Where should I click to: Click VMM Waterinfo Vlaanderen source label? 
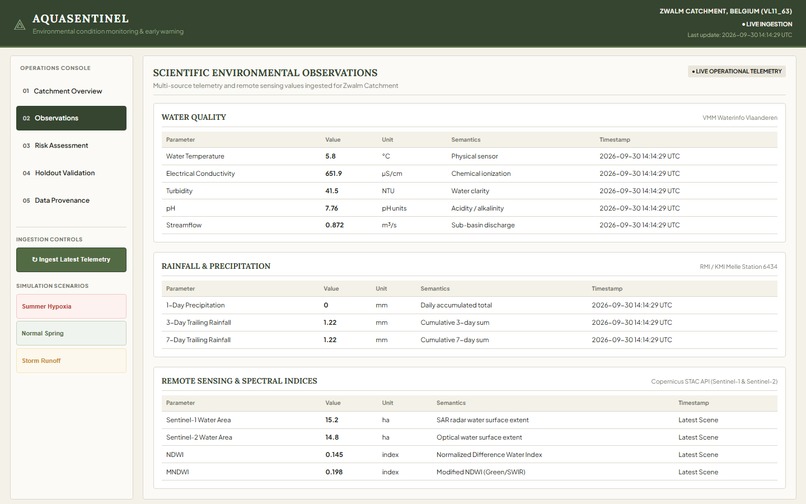click(740, 118)
